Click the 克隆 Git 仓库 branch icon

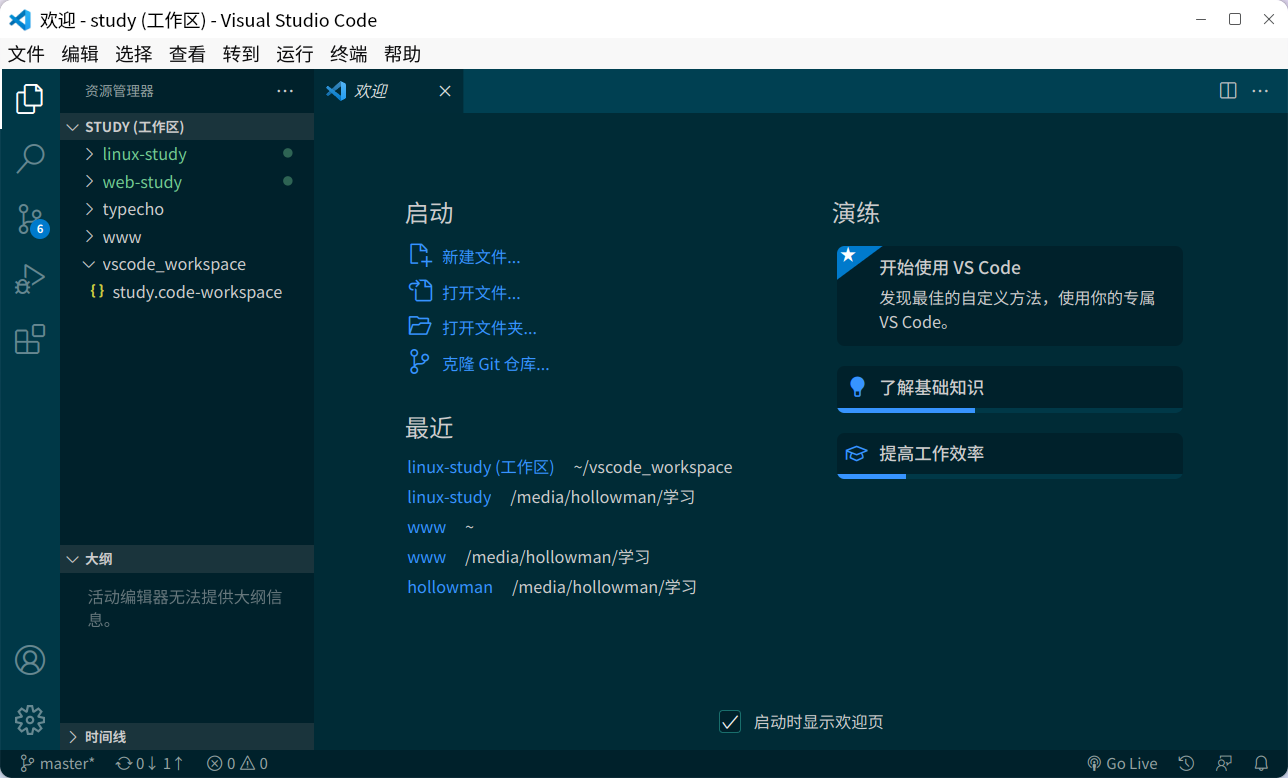pos(419,363)
